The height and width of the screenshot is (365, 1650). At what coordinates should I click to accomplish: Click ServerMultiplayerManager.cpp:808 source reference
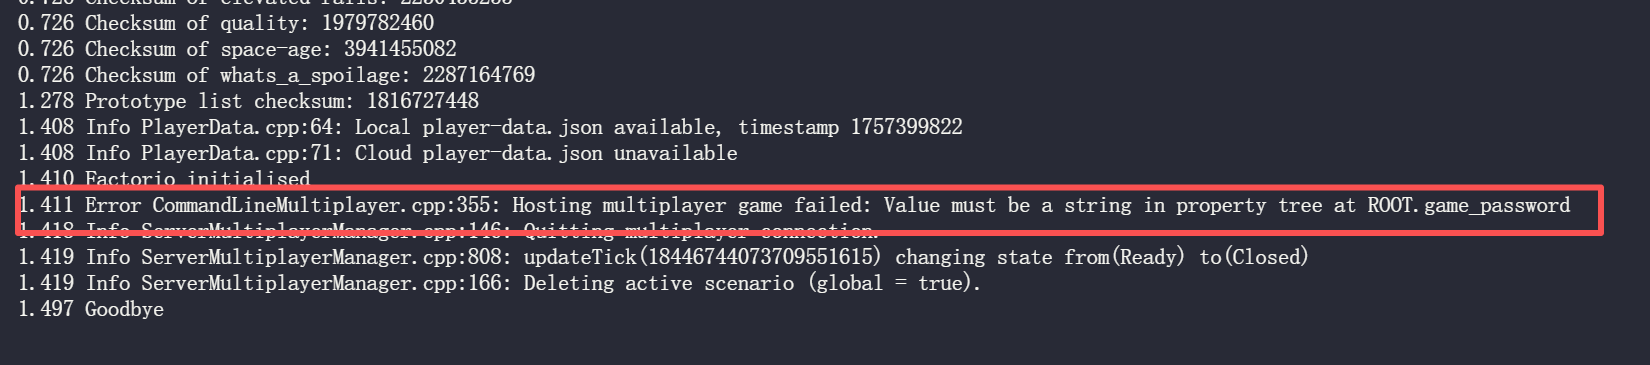[x=326, y=257]
